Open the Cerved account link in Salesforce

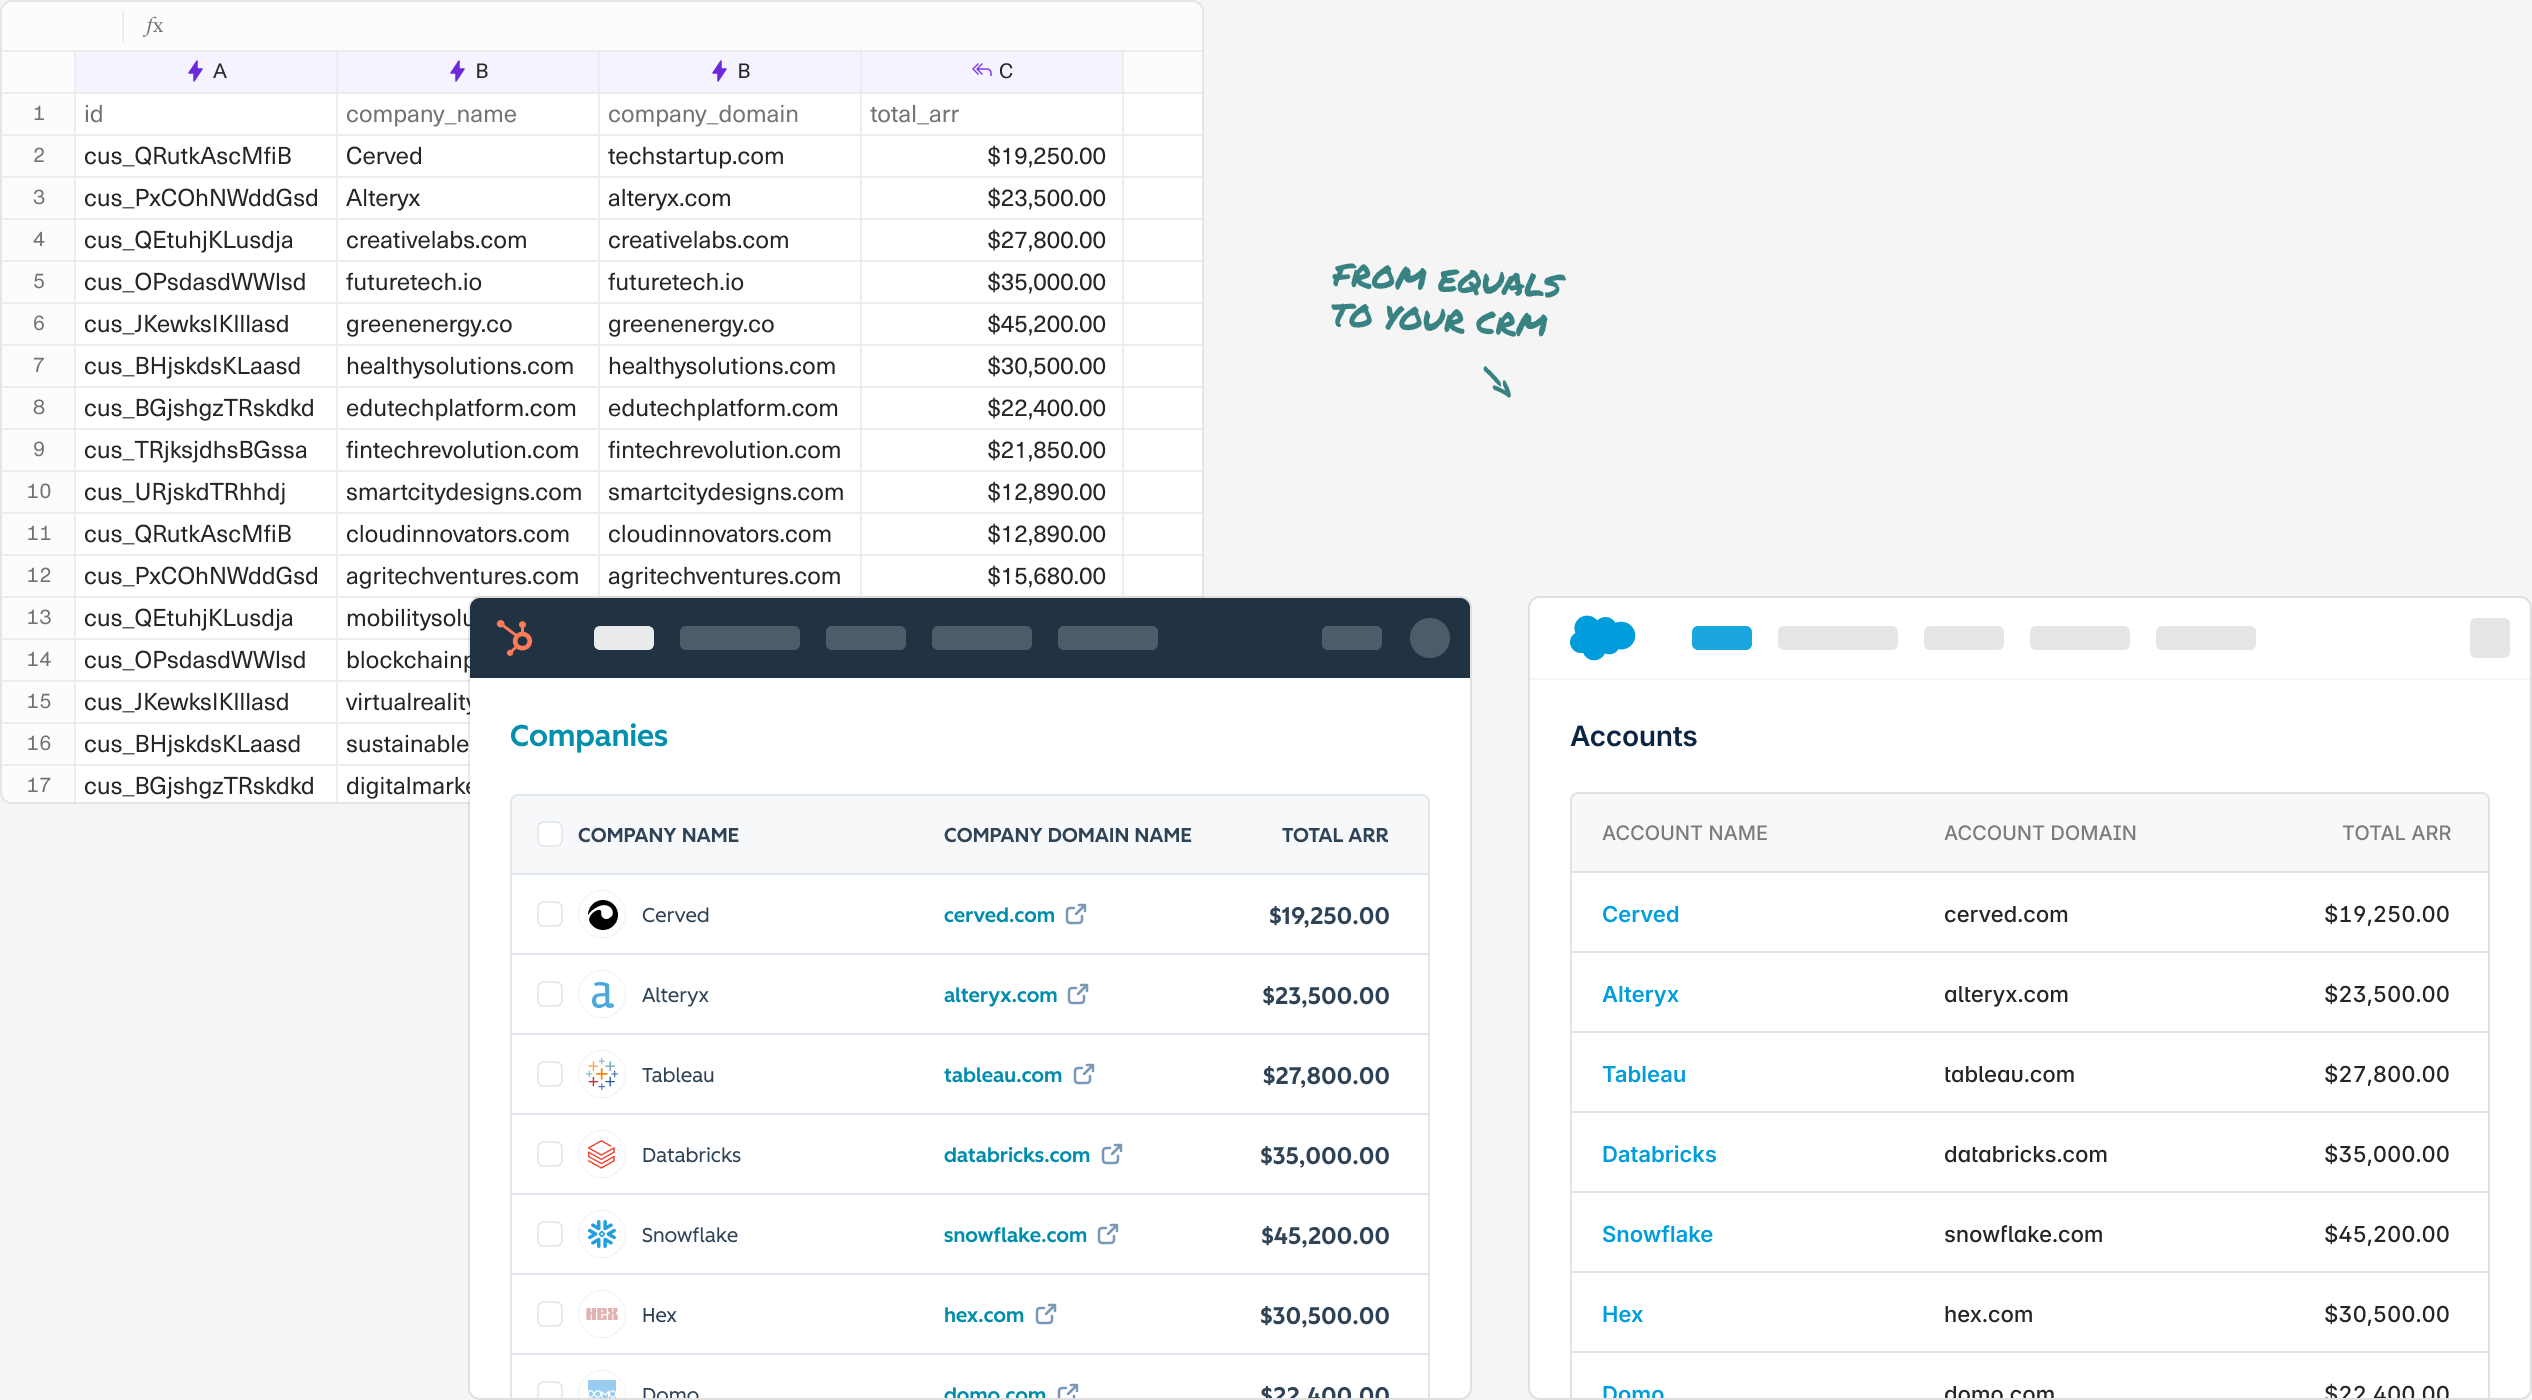1639,913
